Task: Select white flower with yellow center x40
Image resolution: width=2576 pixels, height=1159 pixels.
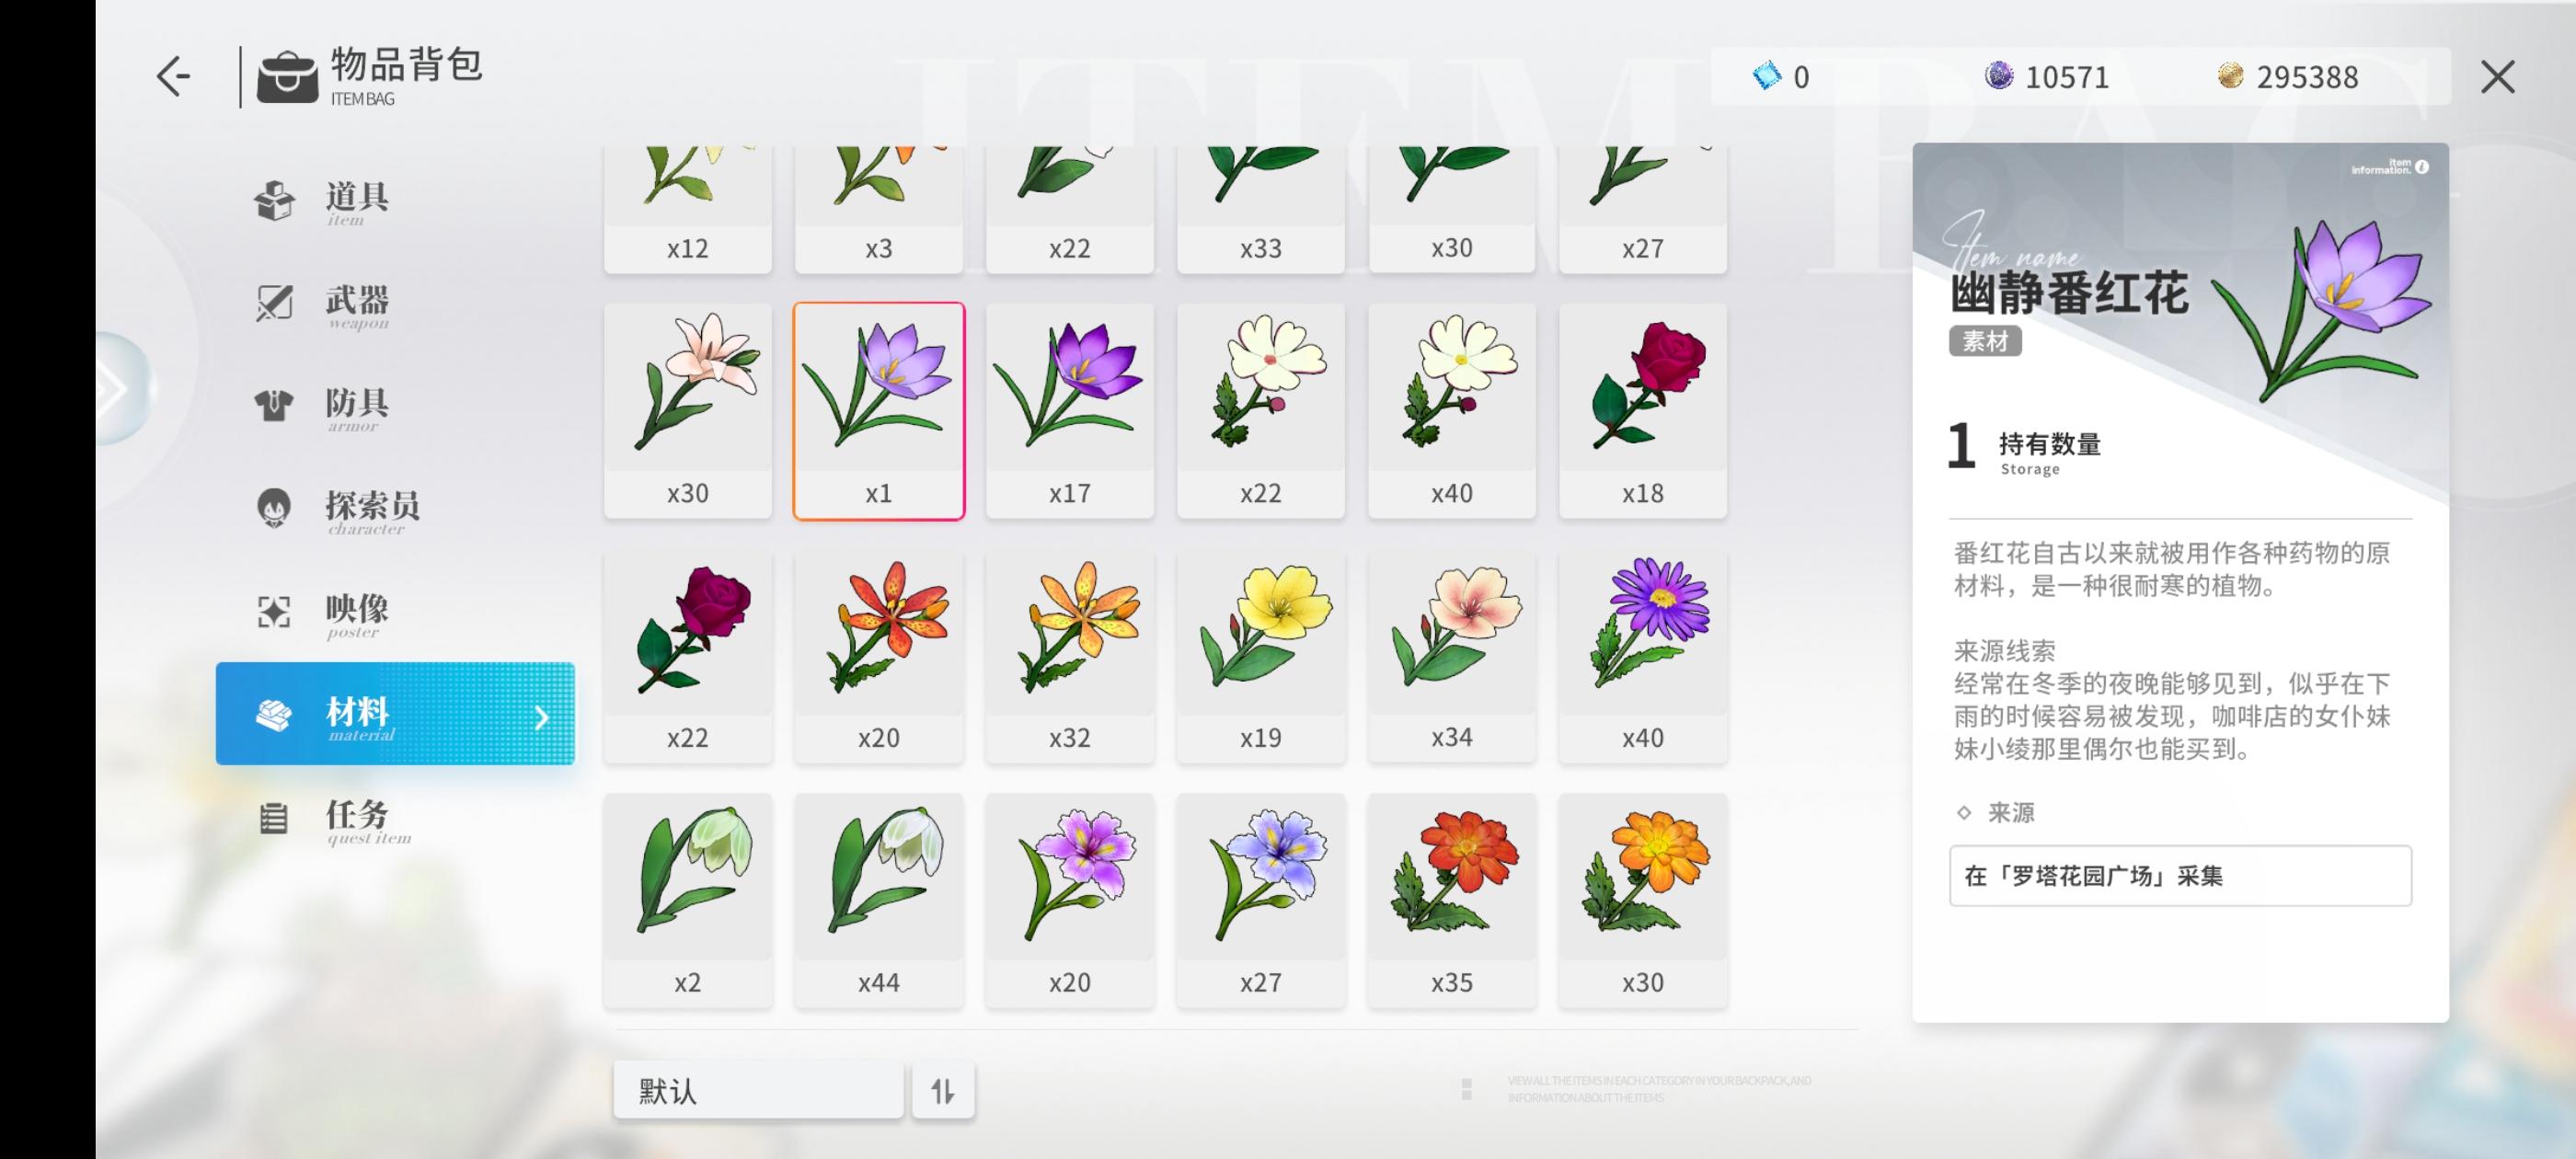Action: (x=1452, y=410)
